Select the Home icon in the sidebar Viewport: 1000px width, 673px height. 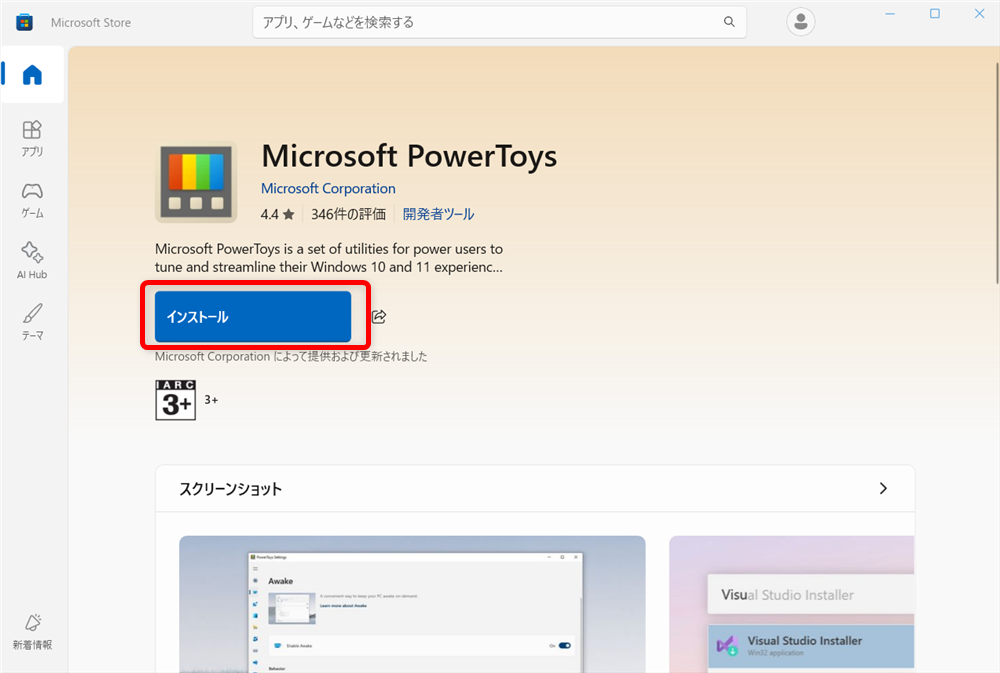point(33,74)
